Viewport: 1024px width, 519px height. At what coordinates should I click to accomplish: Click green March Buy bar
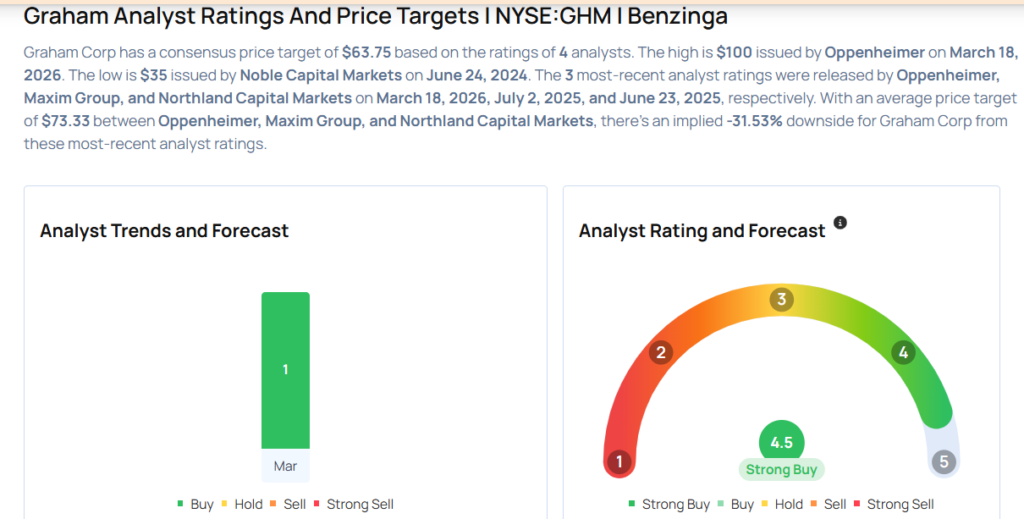tap(285, 370)
